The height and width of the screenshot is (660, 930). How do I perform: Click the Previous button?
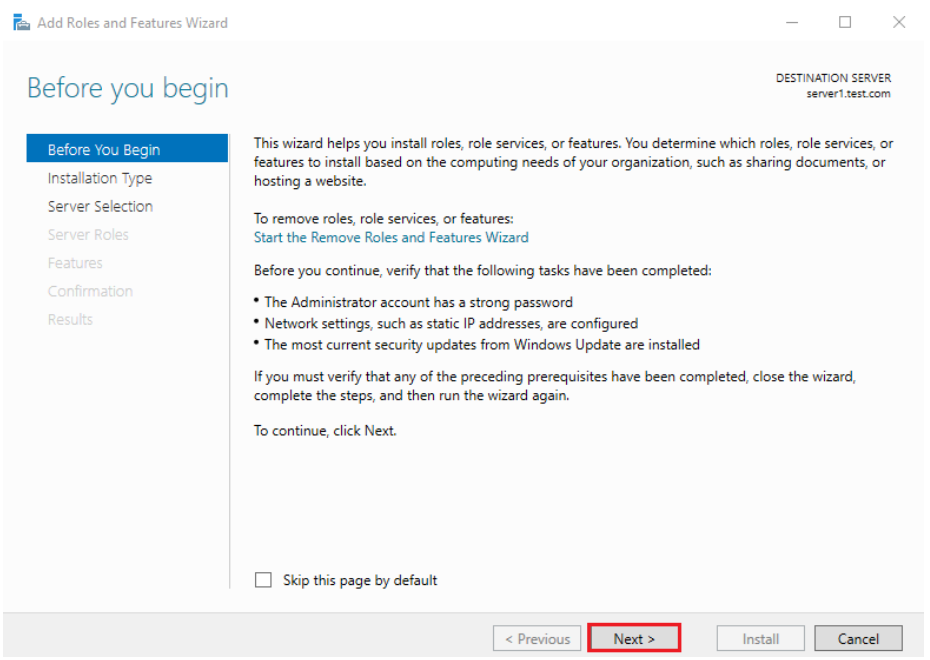click(x=537, y=639)
